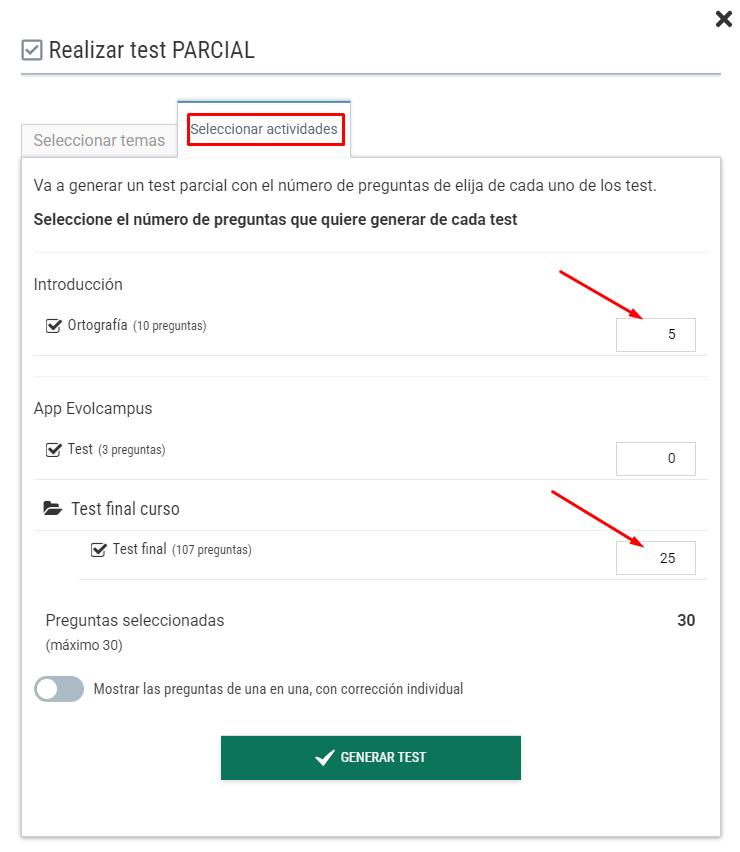This screenshot has width=740, height=852.
Task: Switch to the Seleccionar temas tab
Action: 99,140
